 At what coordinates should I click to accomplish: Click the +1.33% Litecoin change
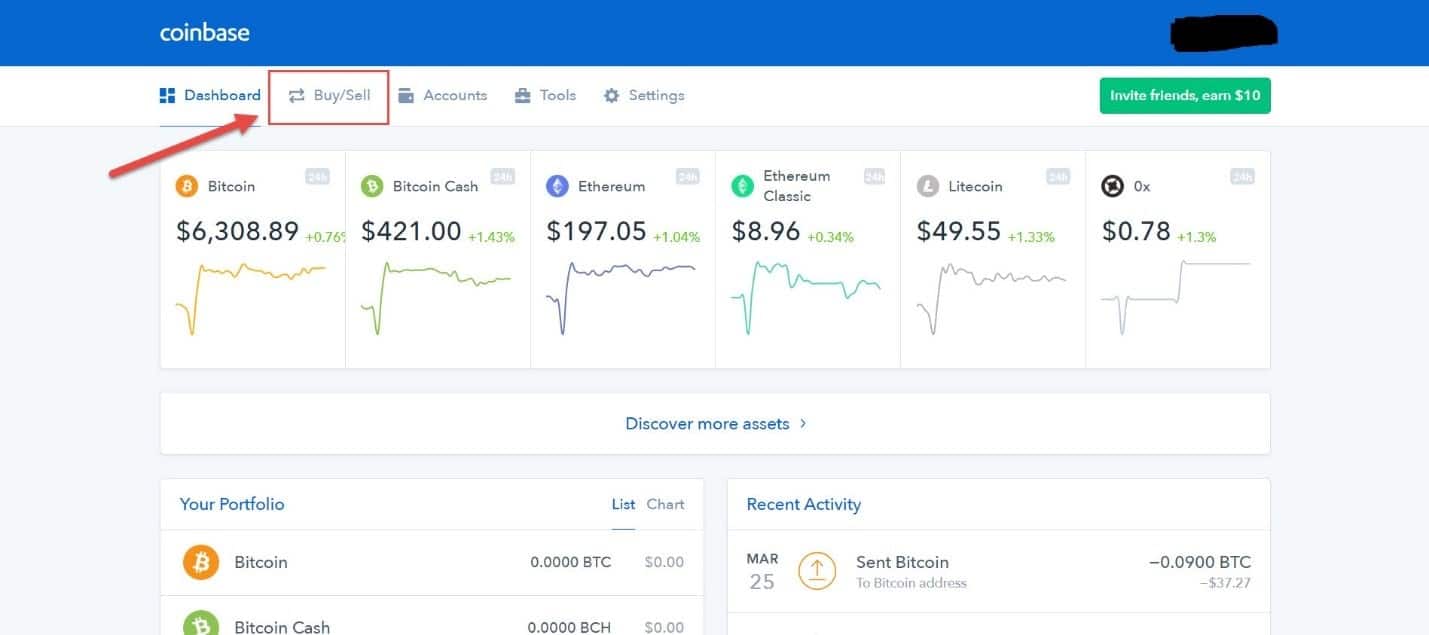[1031, 237]
